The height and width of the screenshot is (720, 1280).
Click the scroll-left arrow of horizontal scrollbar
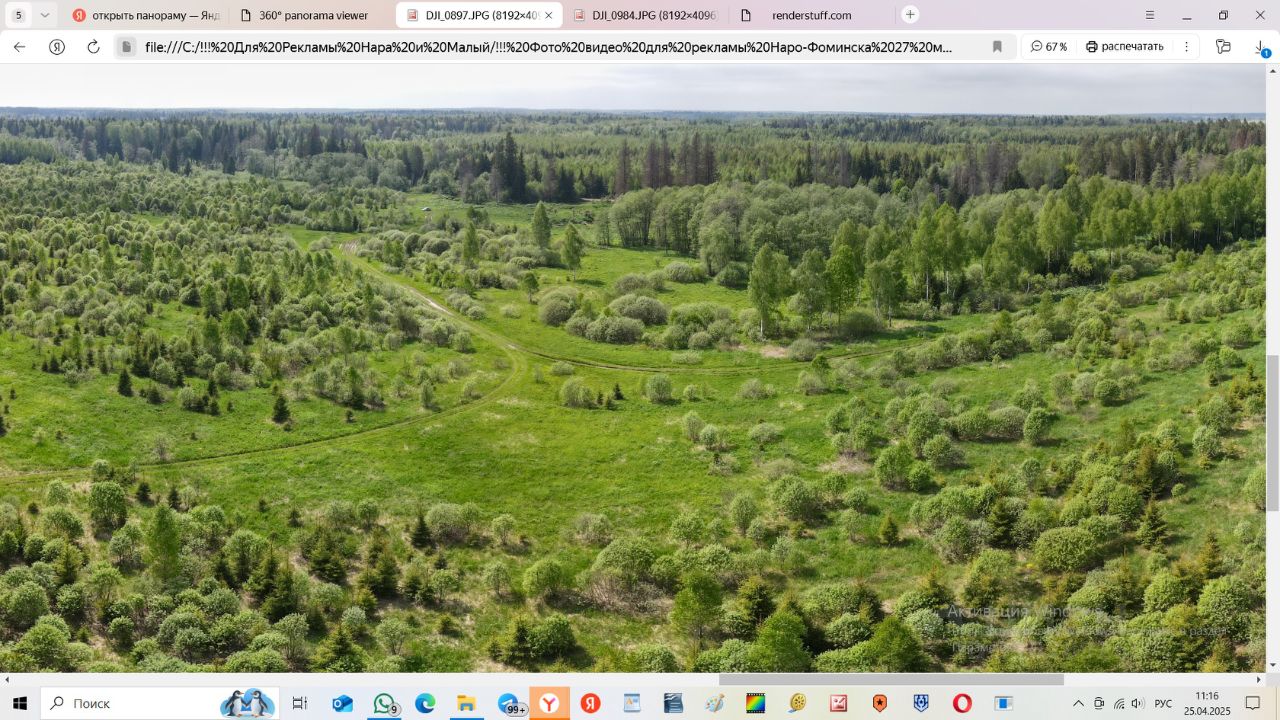click(x=7, y=680)
